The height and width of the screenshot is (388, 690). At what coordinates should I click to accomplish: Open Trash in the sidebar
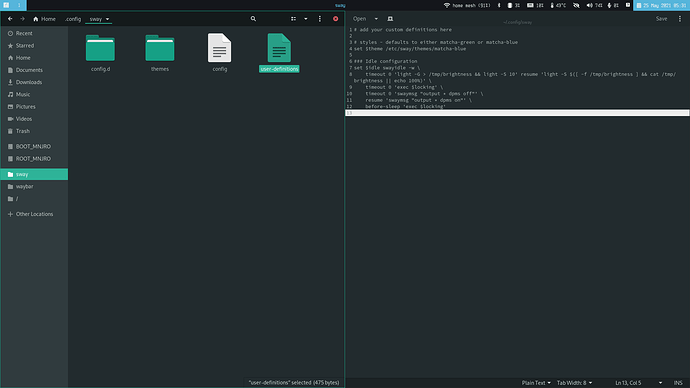(x=34, y=131)
